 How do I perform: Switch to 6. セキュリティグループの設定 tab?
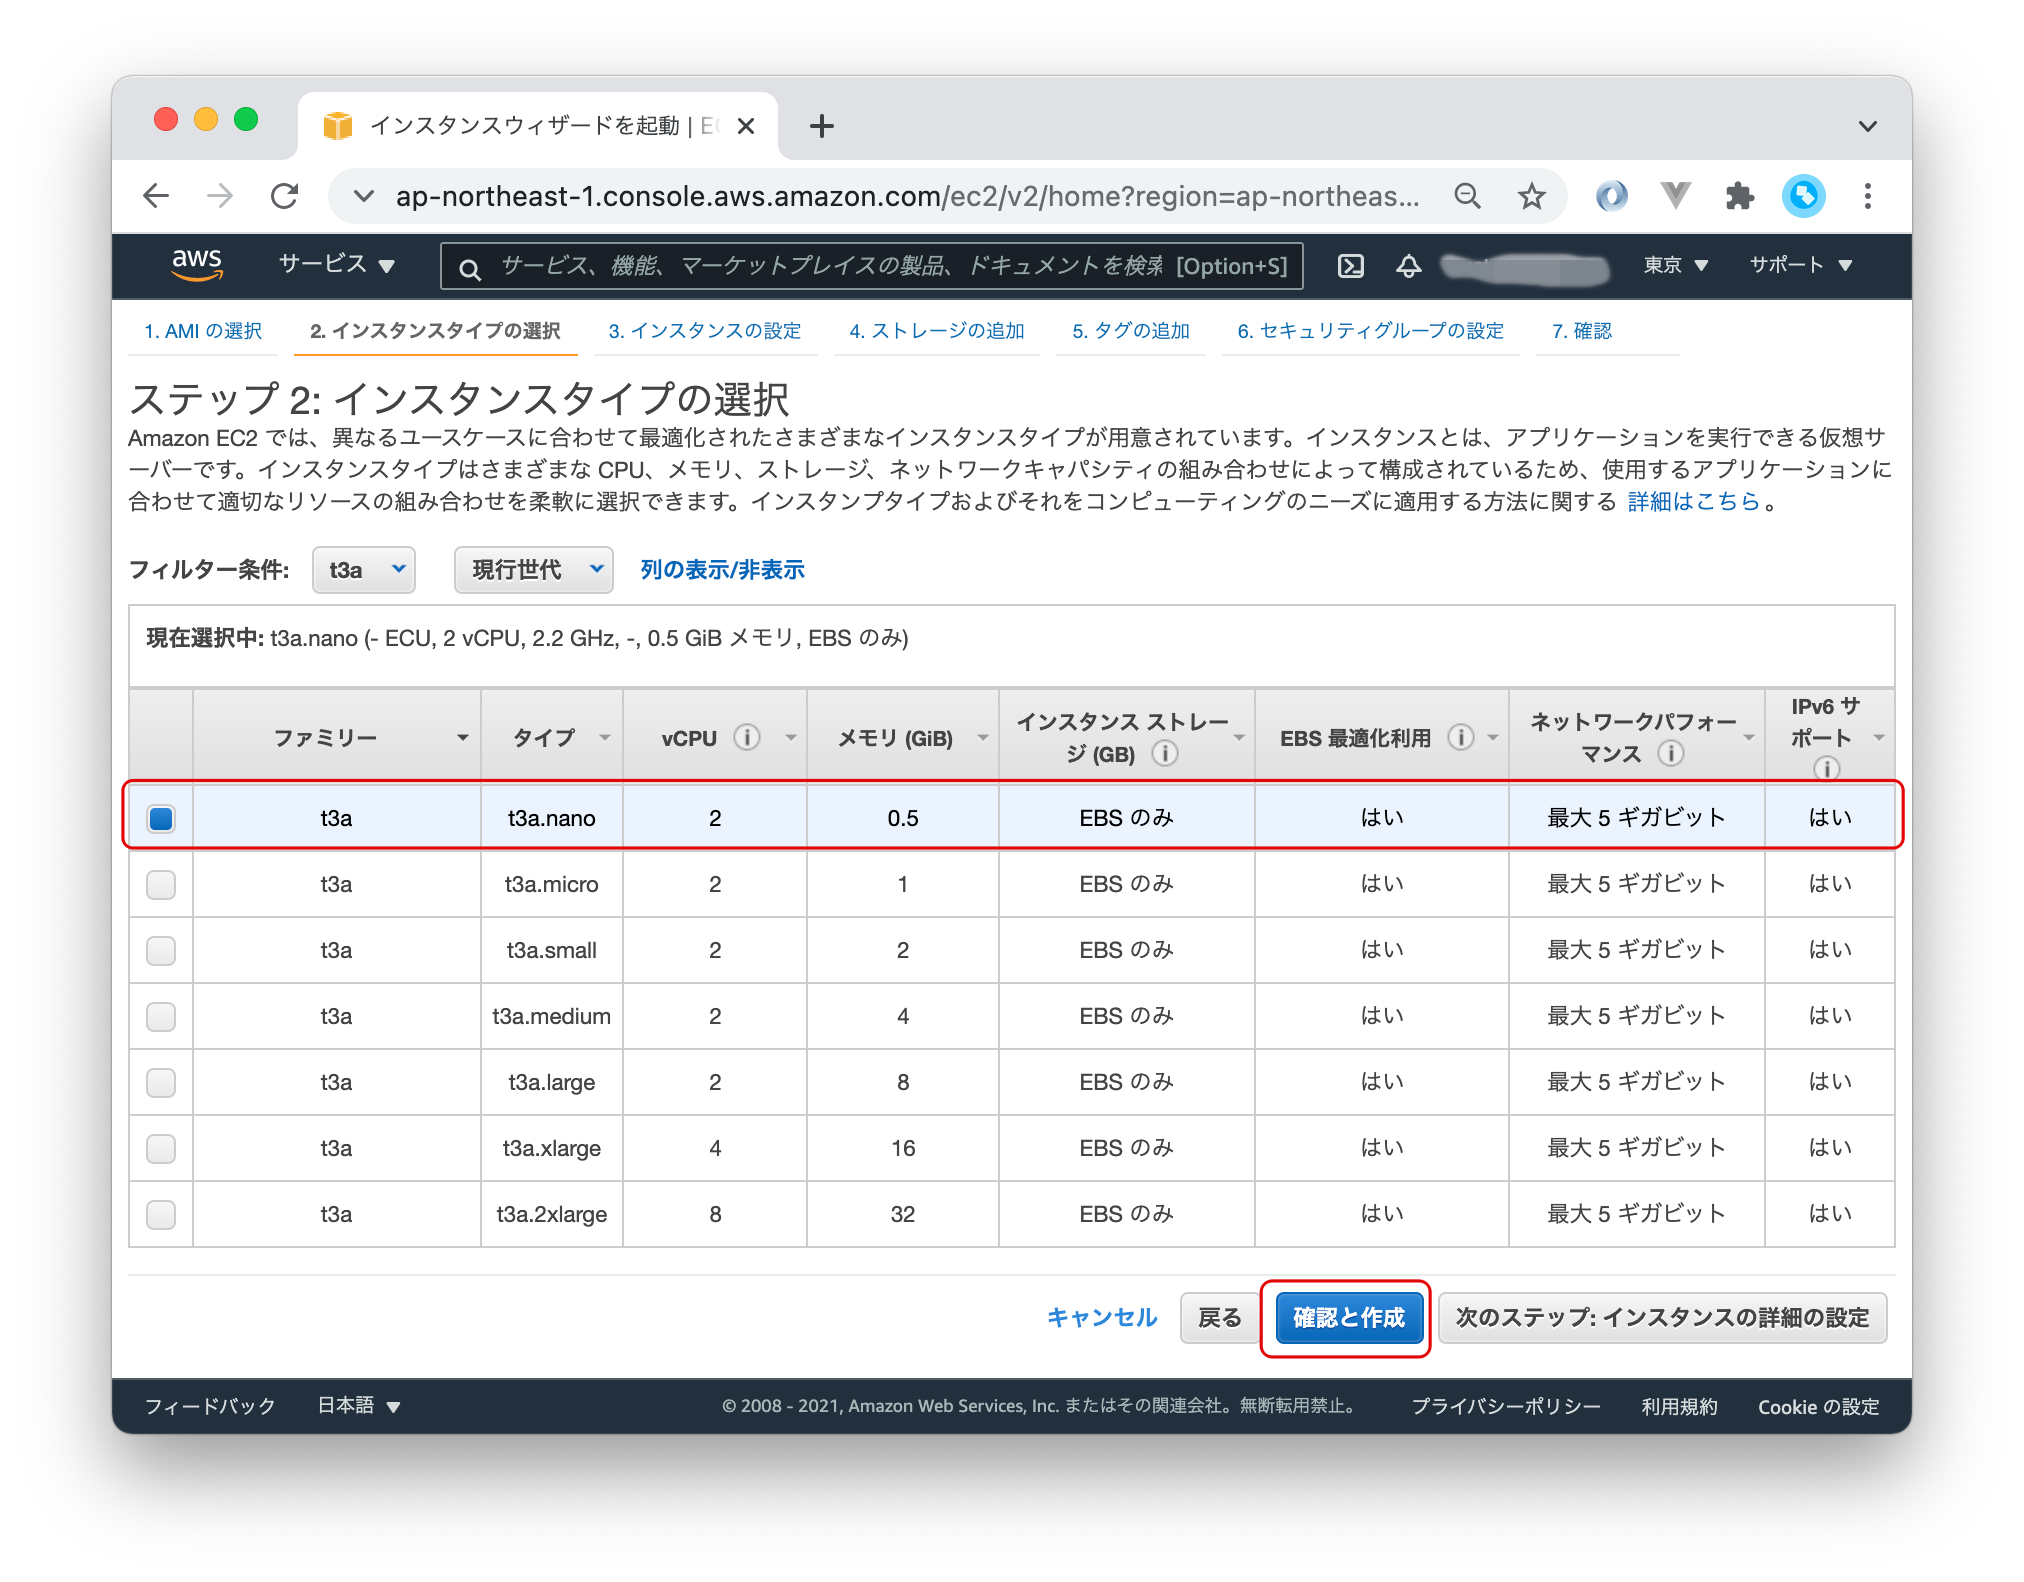point(1370,331)
